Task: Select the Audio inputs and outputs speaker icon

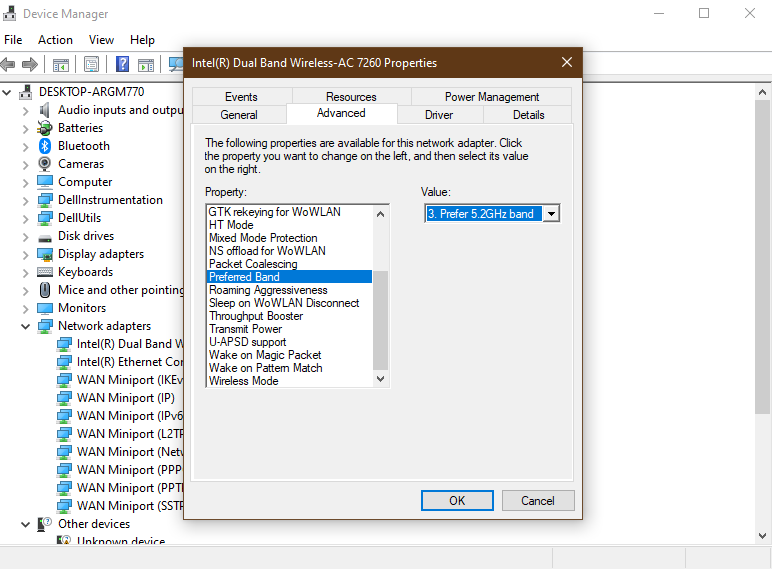Action: [44, 110]
